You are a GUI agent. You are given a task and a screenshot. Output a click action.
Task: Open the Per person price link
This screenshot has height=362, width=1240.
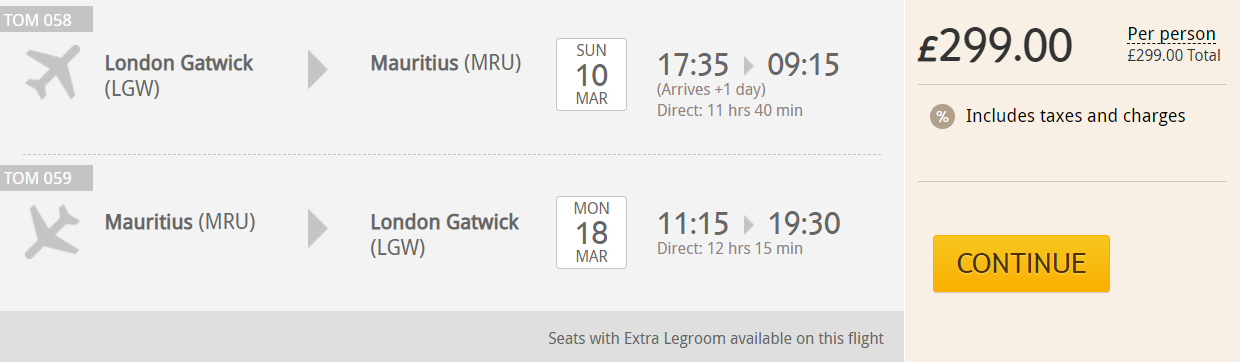pyautogui.click(x=1171, y=34)
